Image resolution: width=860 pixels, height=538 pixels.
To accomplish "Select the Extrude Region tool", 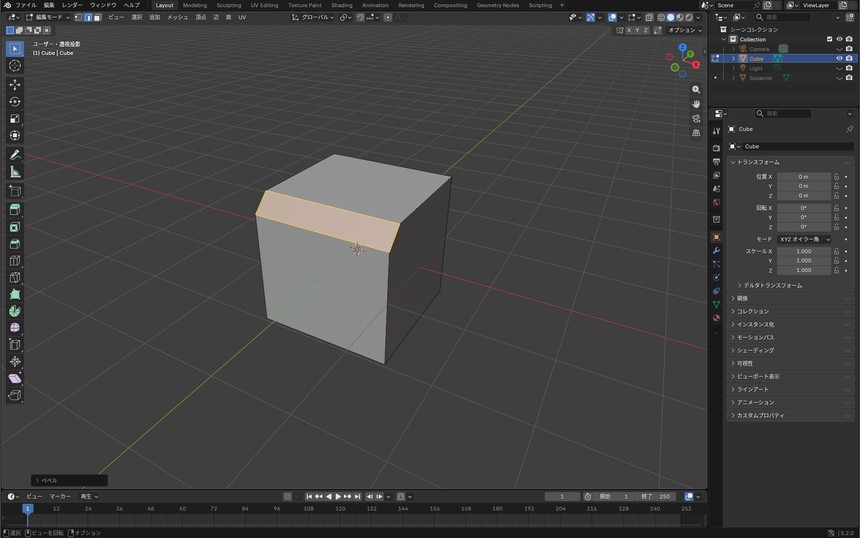I will (15, 209).
